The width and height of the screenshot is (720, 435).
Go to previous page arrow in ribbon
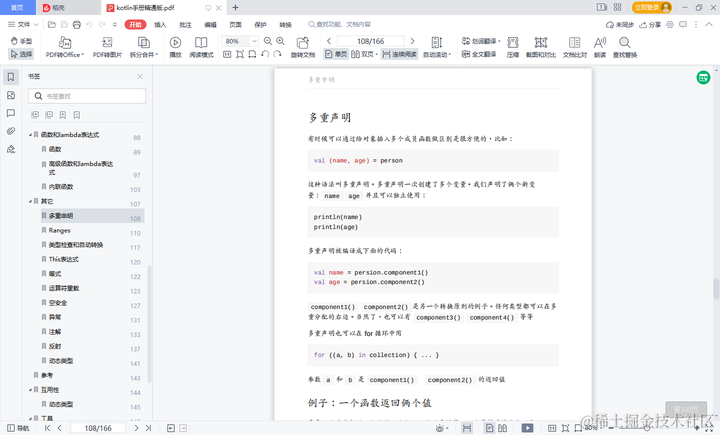pyautogui.click(x=329, y=41)
